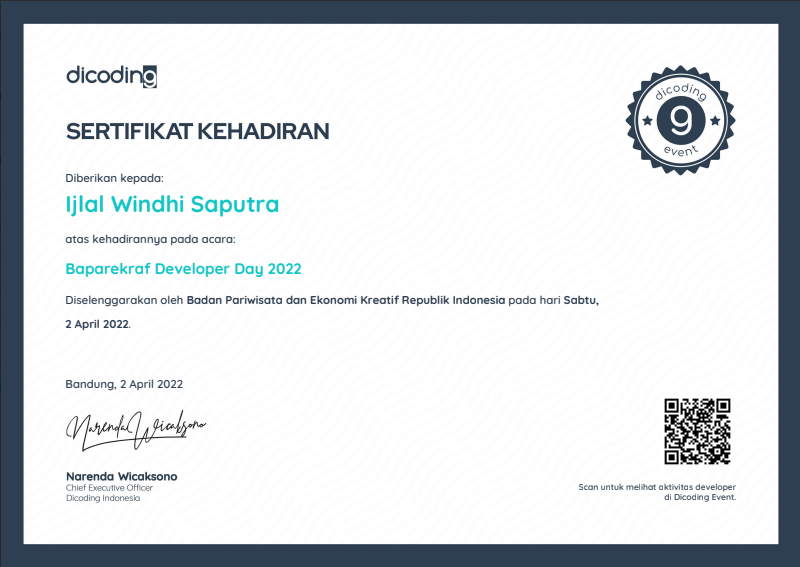This screenshot has width=800, height=567.
Task: Click the event title 'Baparekraf Developer Day 2022'
Action: coord(183,269)
